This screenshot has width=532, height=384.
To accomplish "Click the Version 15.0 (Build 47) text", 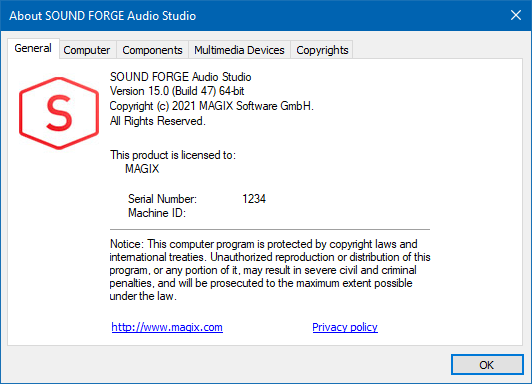I will click(x=177, y=91).
